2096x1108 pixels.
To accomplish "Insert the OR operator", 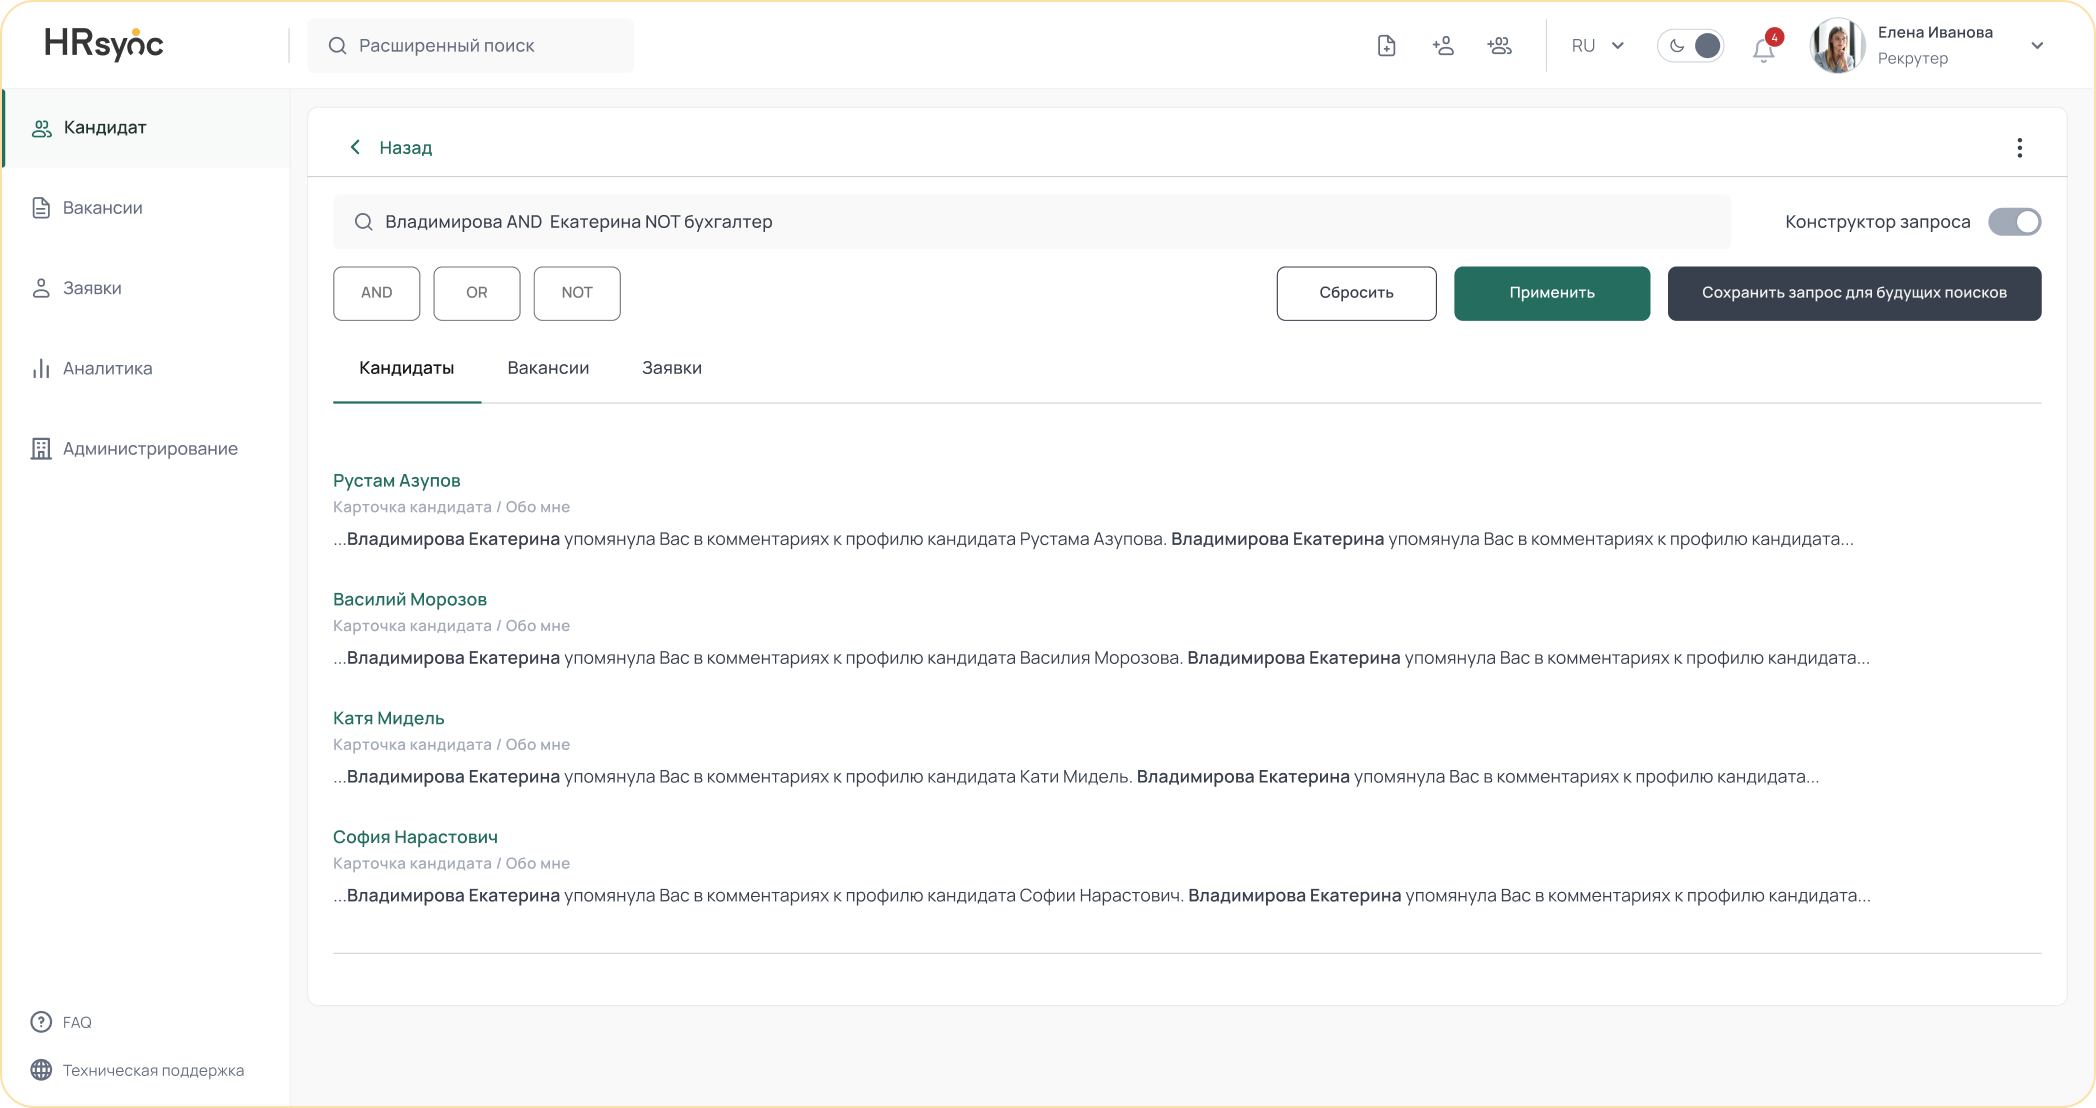I will click(477, 293).
